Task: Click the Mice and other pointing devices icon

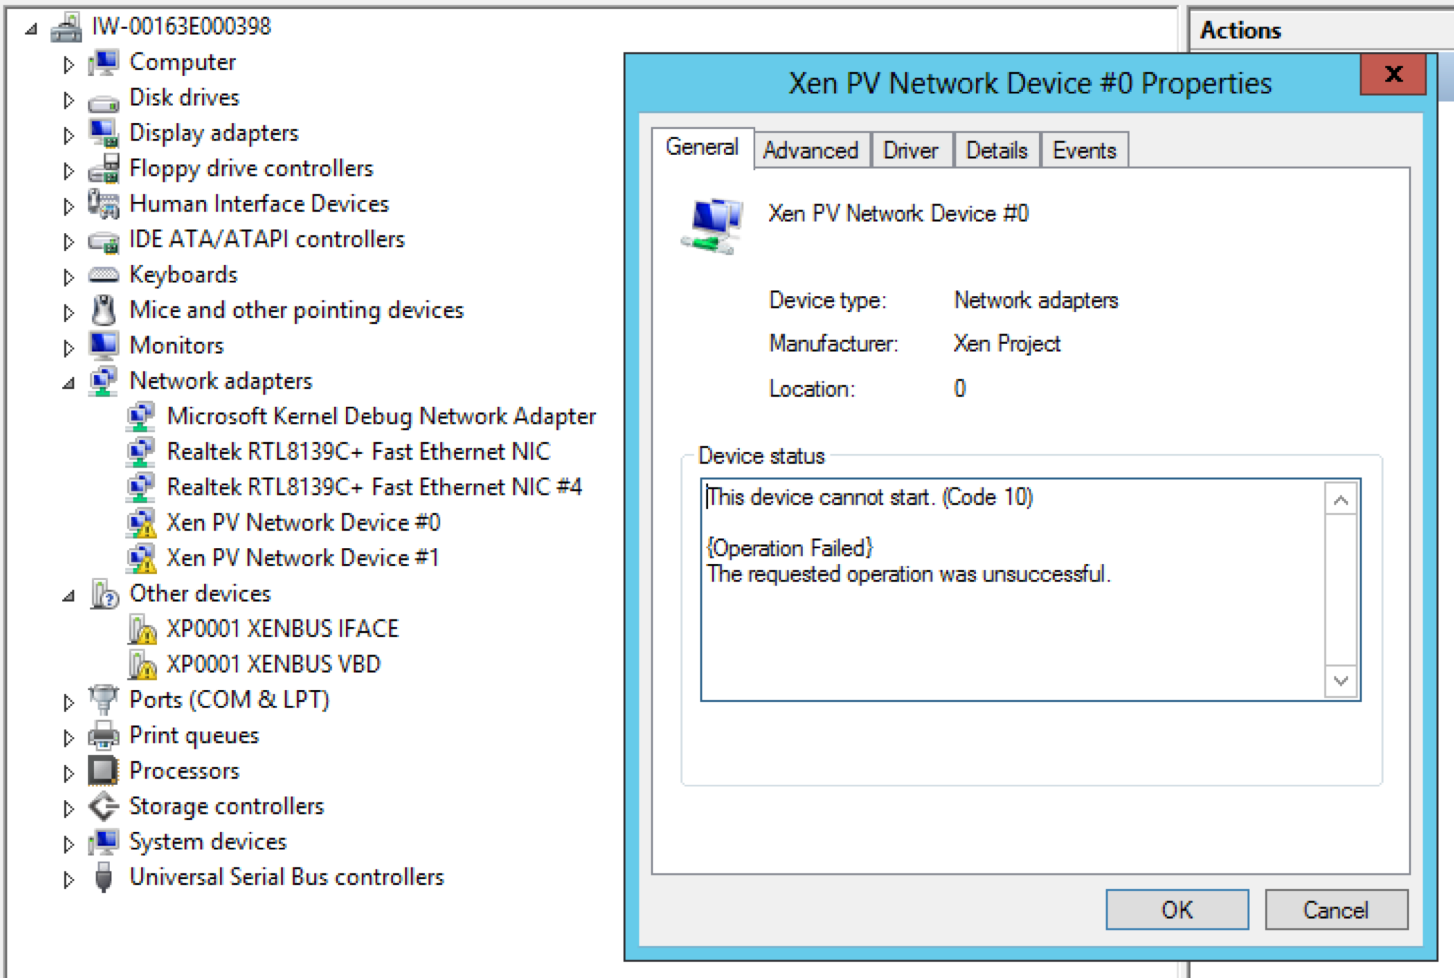Action: click(x=103, y=310)
